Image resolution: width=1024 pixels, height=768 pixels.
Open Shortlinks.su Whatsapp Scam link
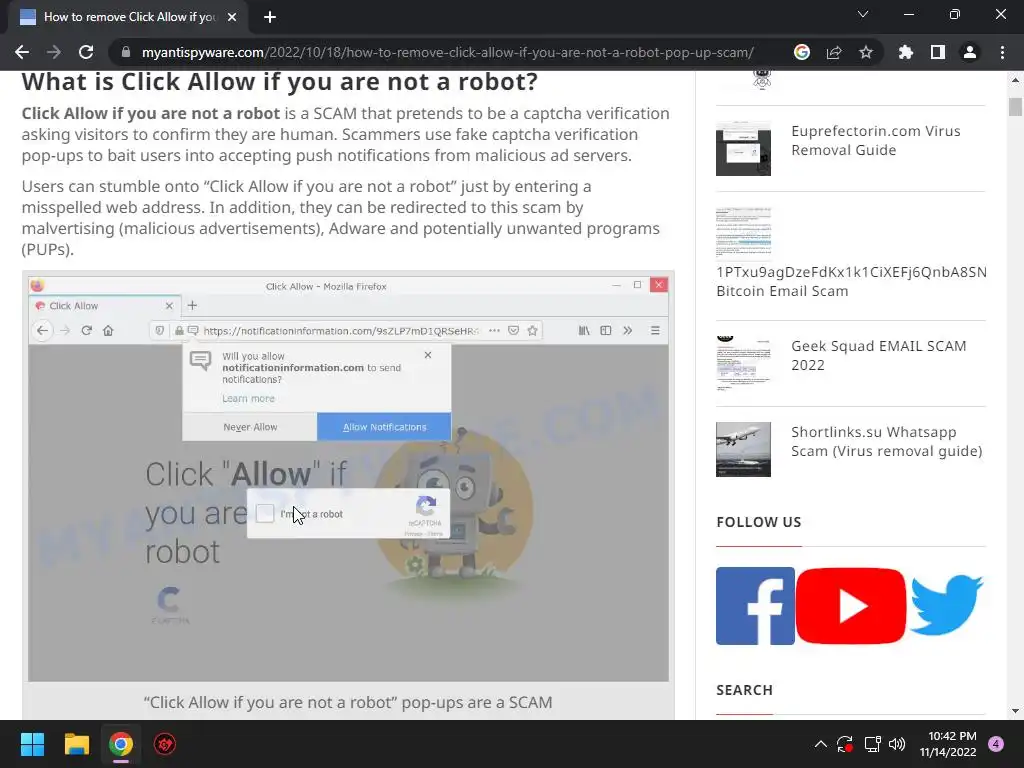pyautogui.click(x=886, y=441)
